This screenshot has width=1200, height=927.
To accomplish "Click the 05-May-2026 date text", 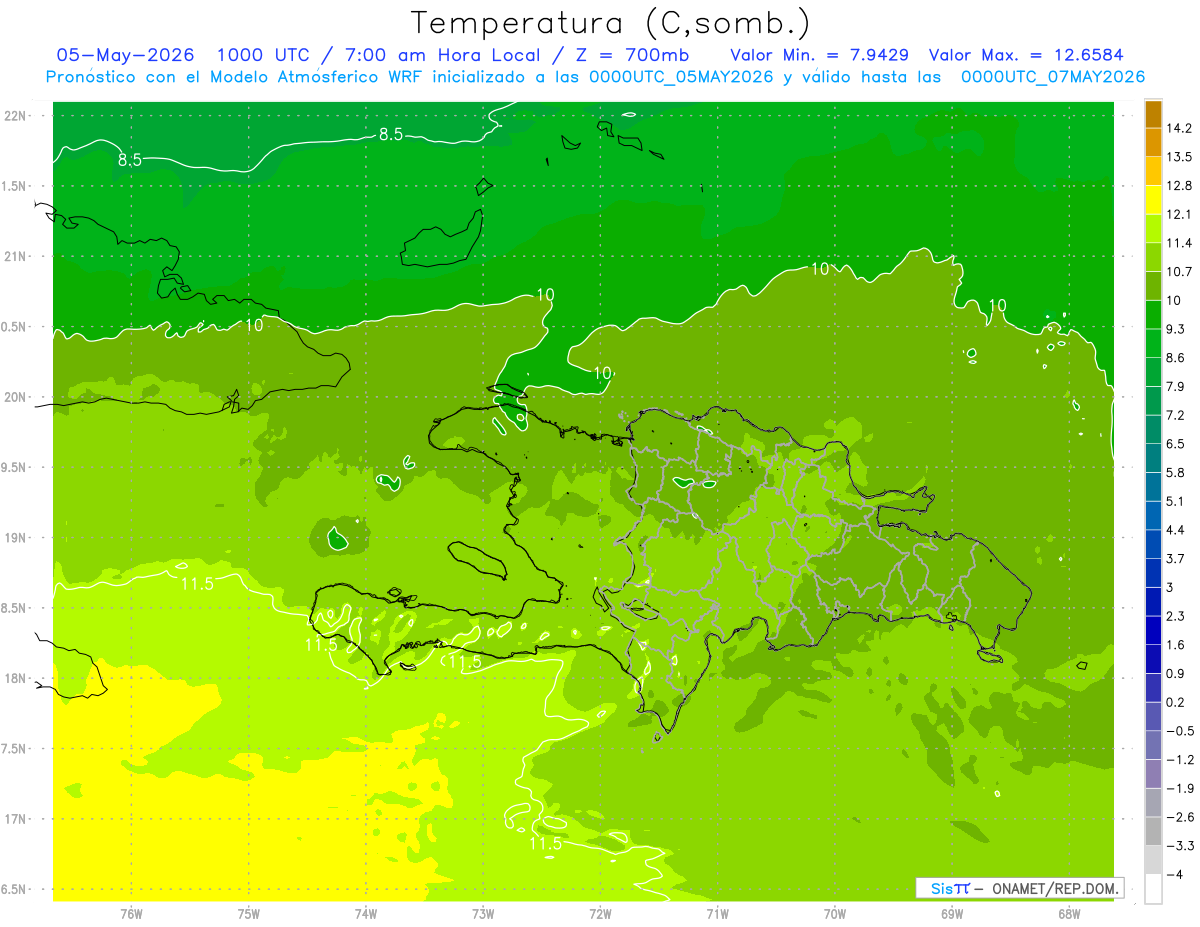I will [x=125, y=55].
